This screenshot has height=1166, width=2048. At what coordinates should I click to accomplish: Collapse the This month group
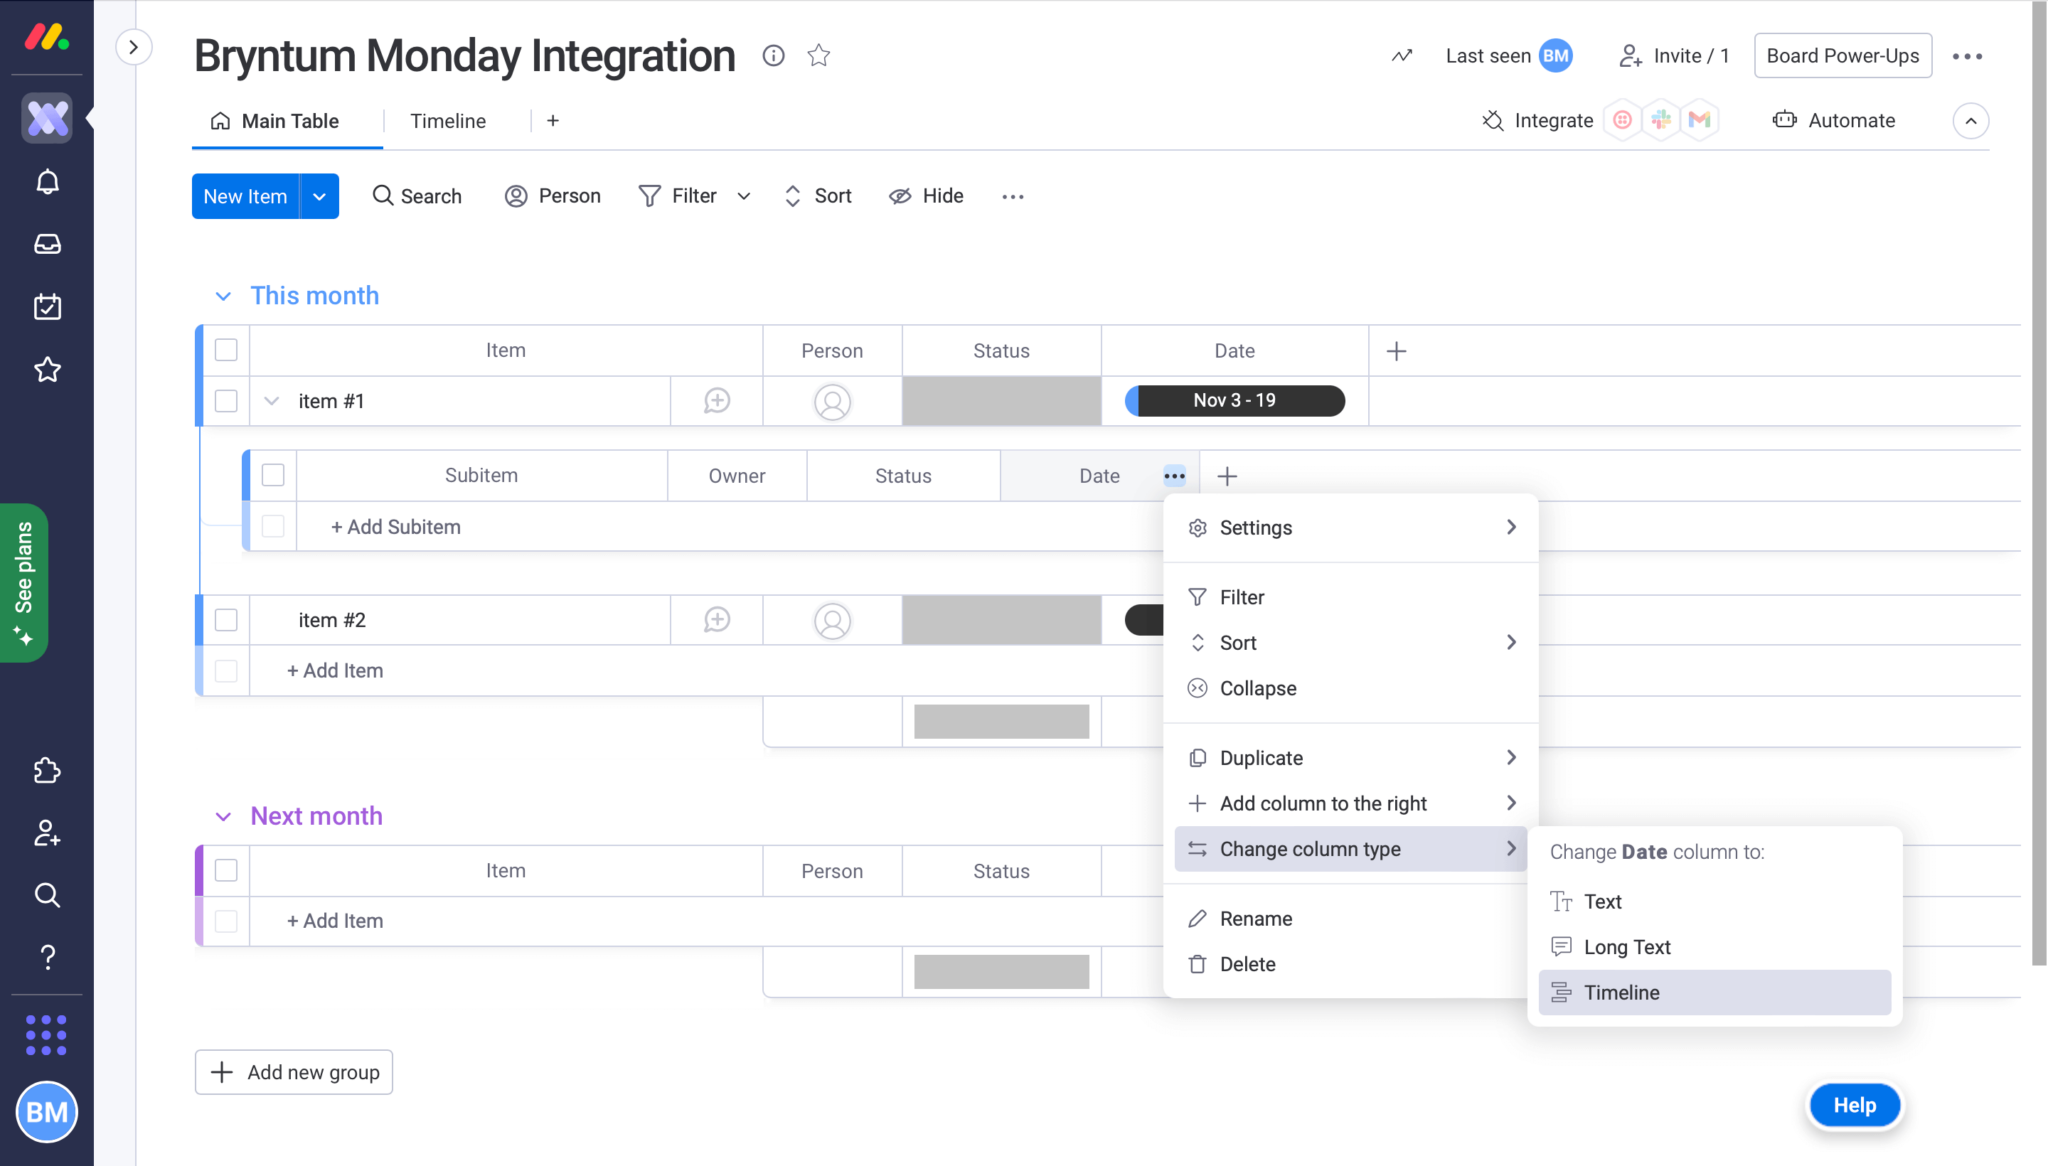tap(223, 296)
